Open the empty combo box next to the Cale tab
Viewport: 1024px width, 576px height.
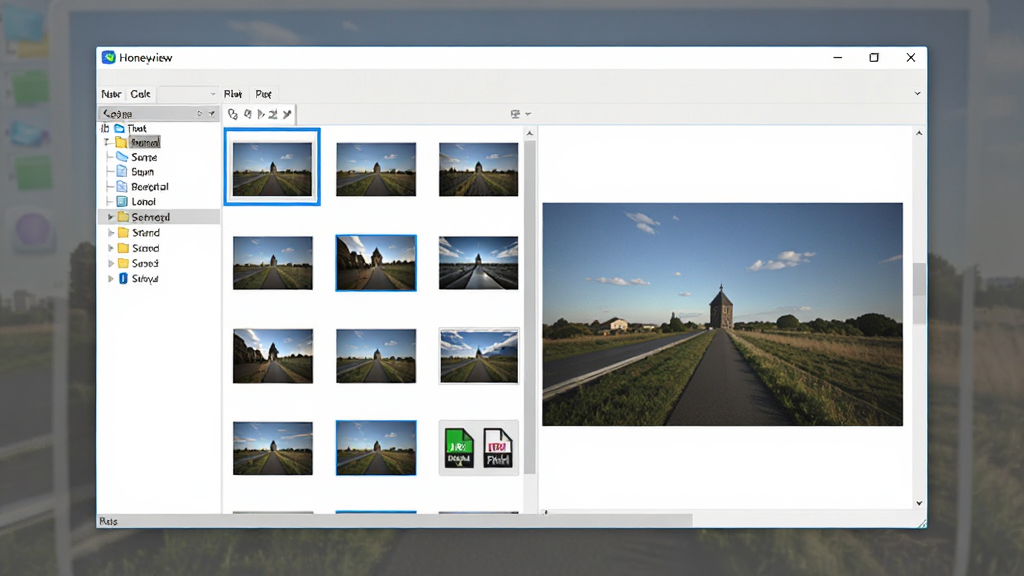(x=188, y=94)
